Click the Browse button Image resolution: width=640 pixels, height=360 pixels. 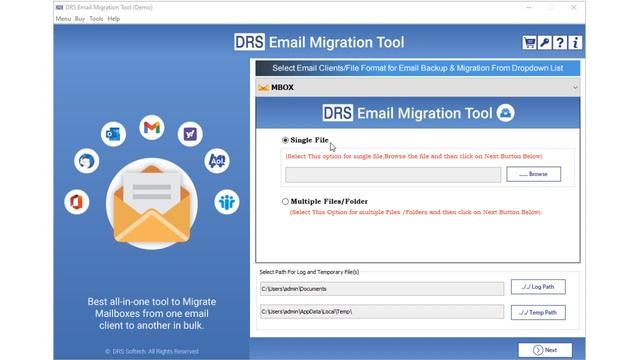(x=533, y=174)
